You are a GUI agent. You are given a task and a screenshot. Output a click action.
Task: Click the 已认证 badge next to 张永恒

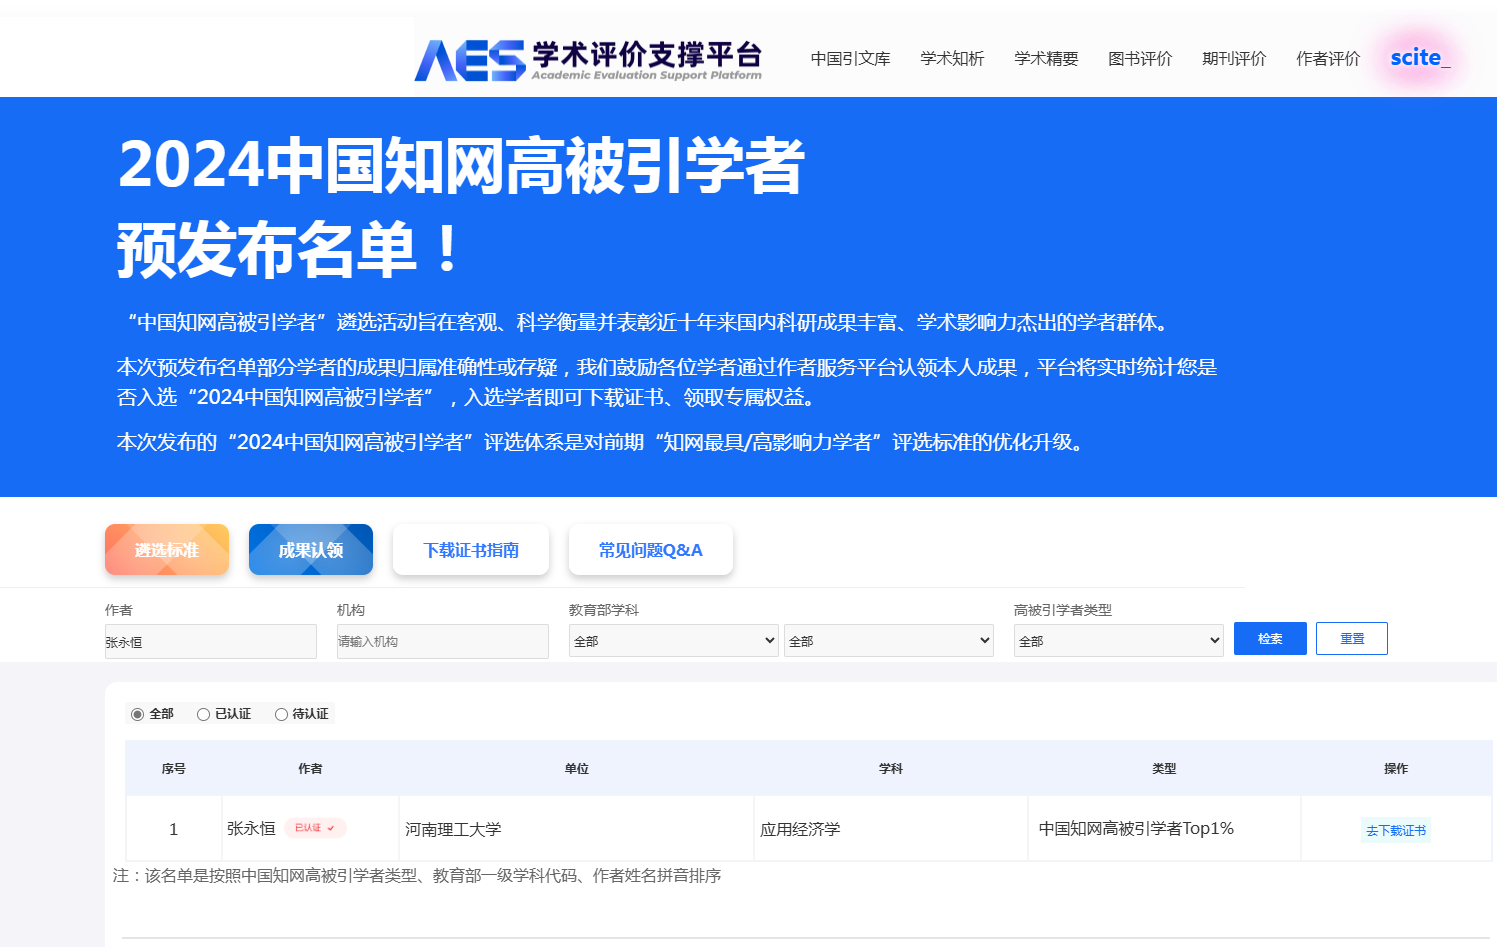point(315,828)
